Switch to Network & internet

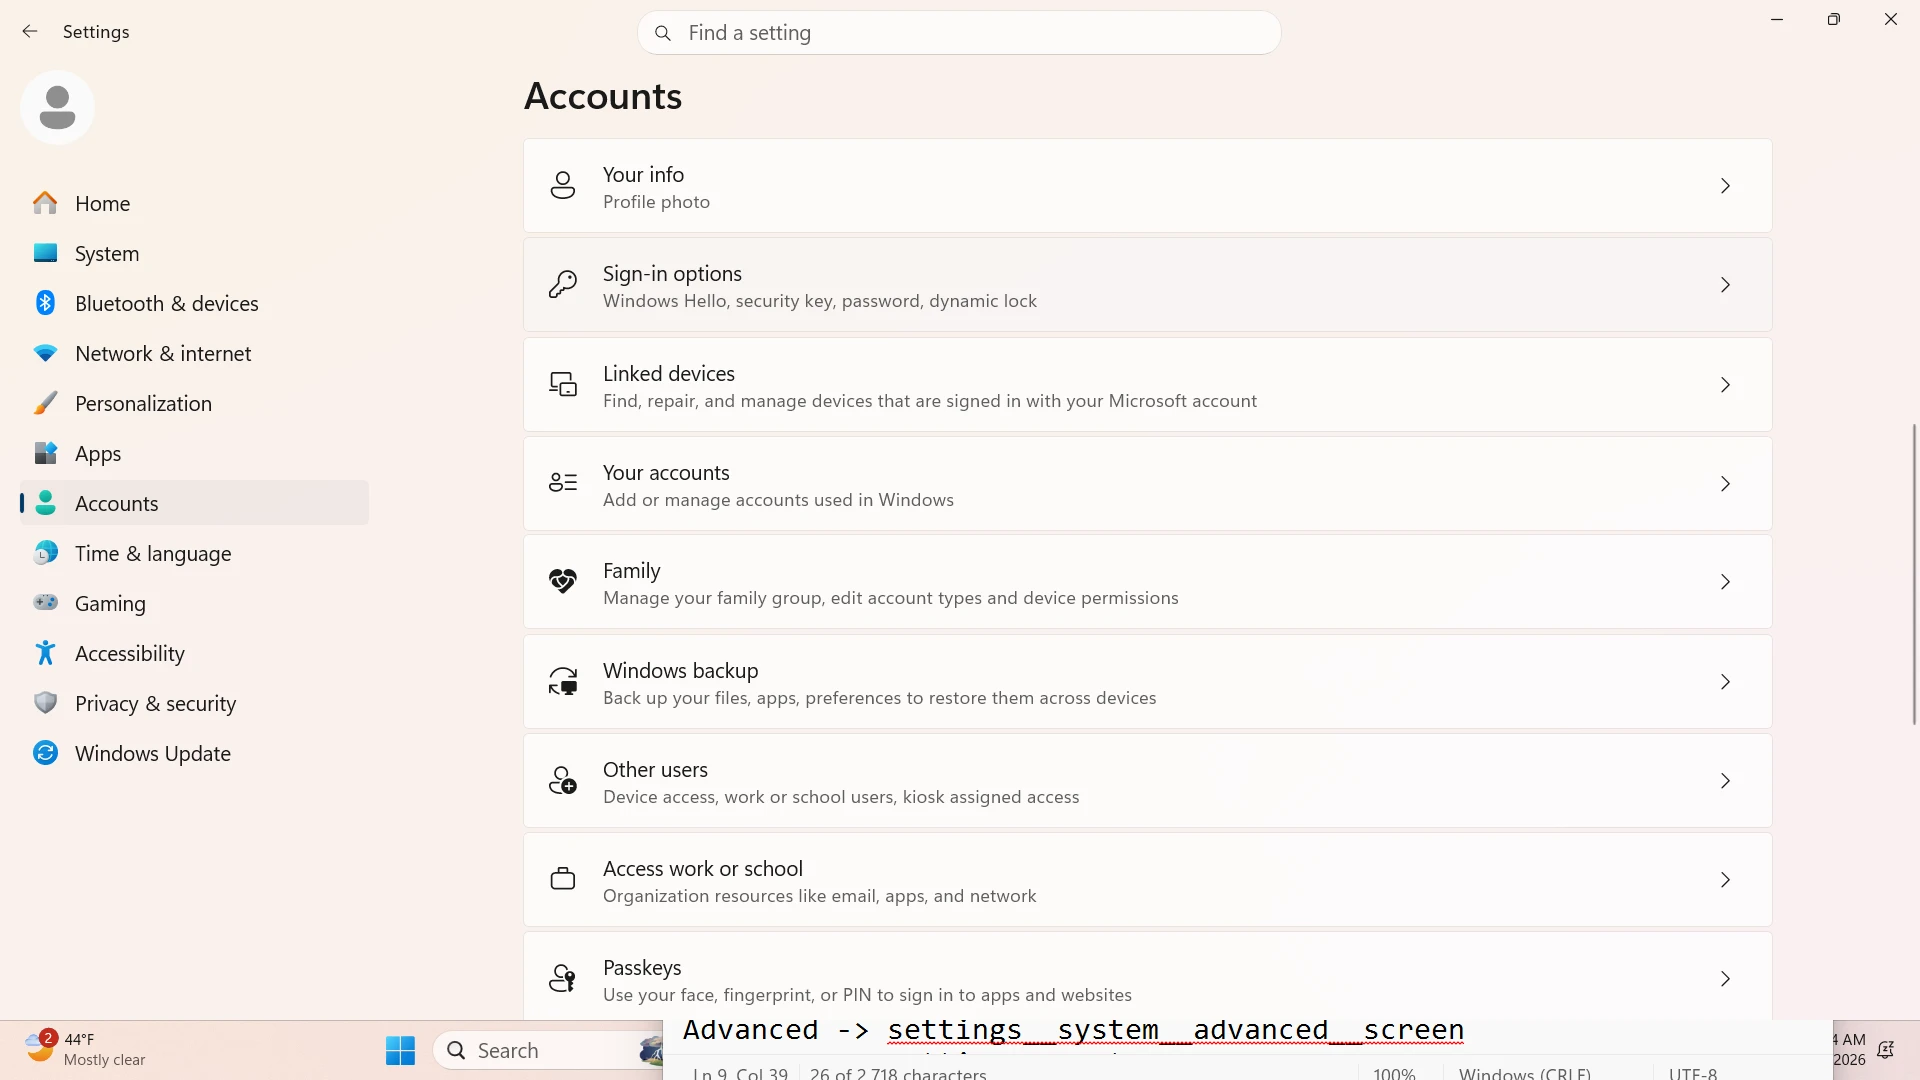[x=194, y=353]
